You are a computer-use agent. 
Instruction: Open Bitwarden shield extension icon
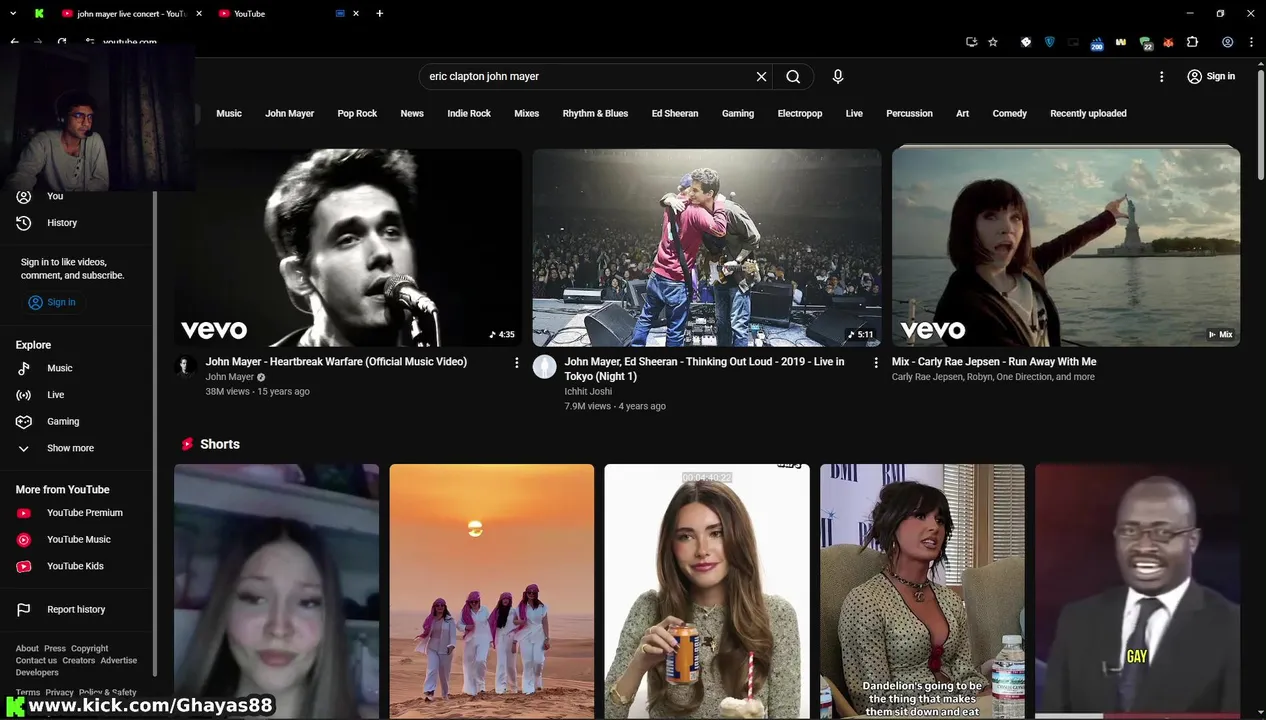click(x=1049, y=42)
